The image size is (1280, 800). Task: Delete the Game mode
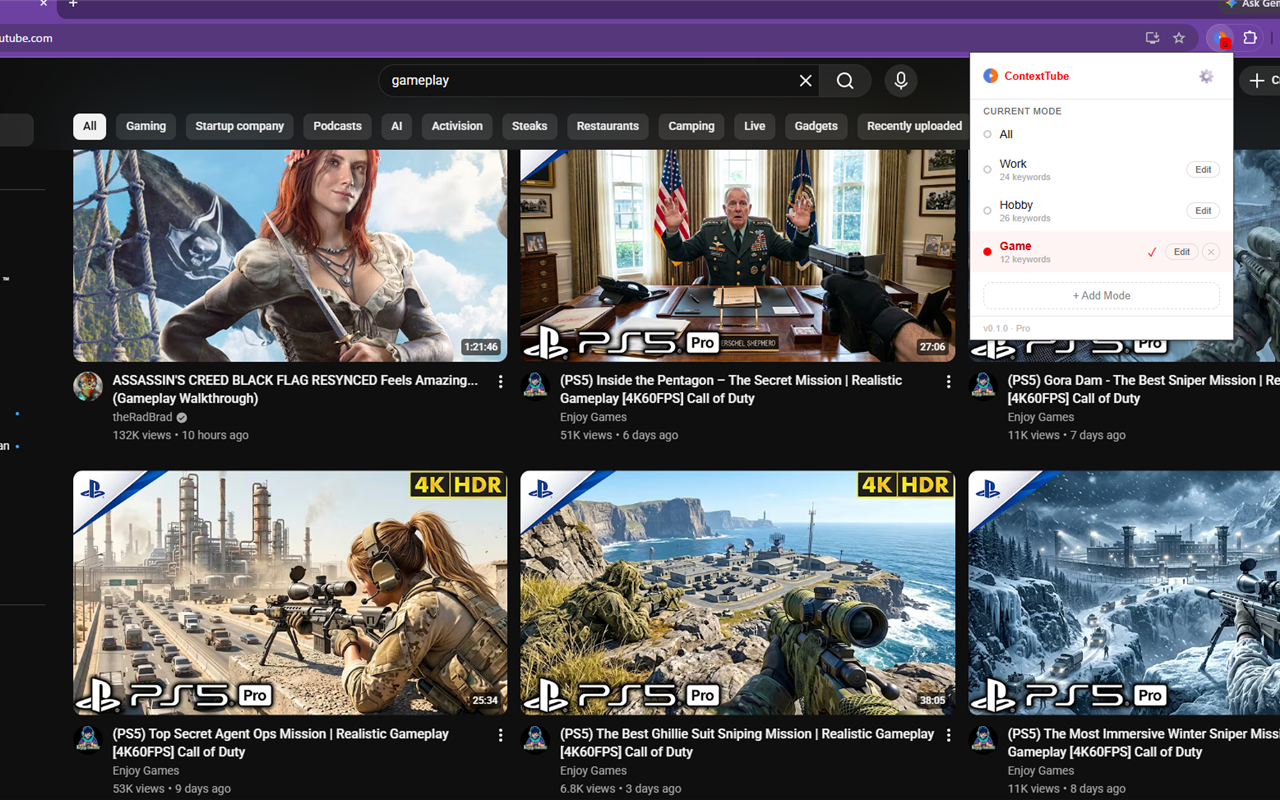1211,252
